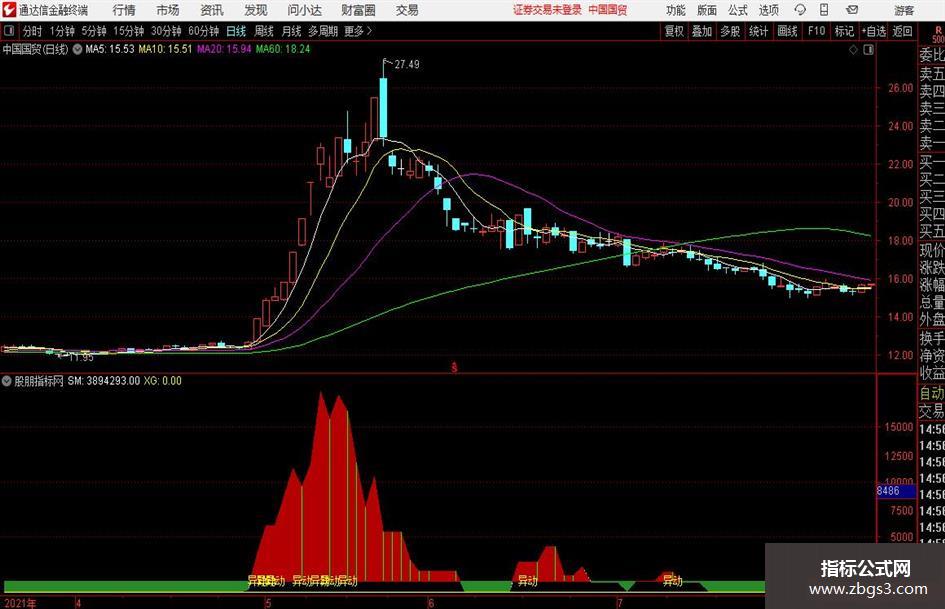The height and width of the screenshot is (609, 945).
Task: Open the 财富圈 menu
Action: 358,10
